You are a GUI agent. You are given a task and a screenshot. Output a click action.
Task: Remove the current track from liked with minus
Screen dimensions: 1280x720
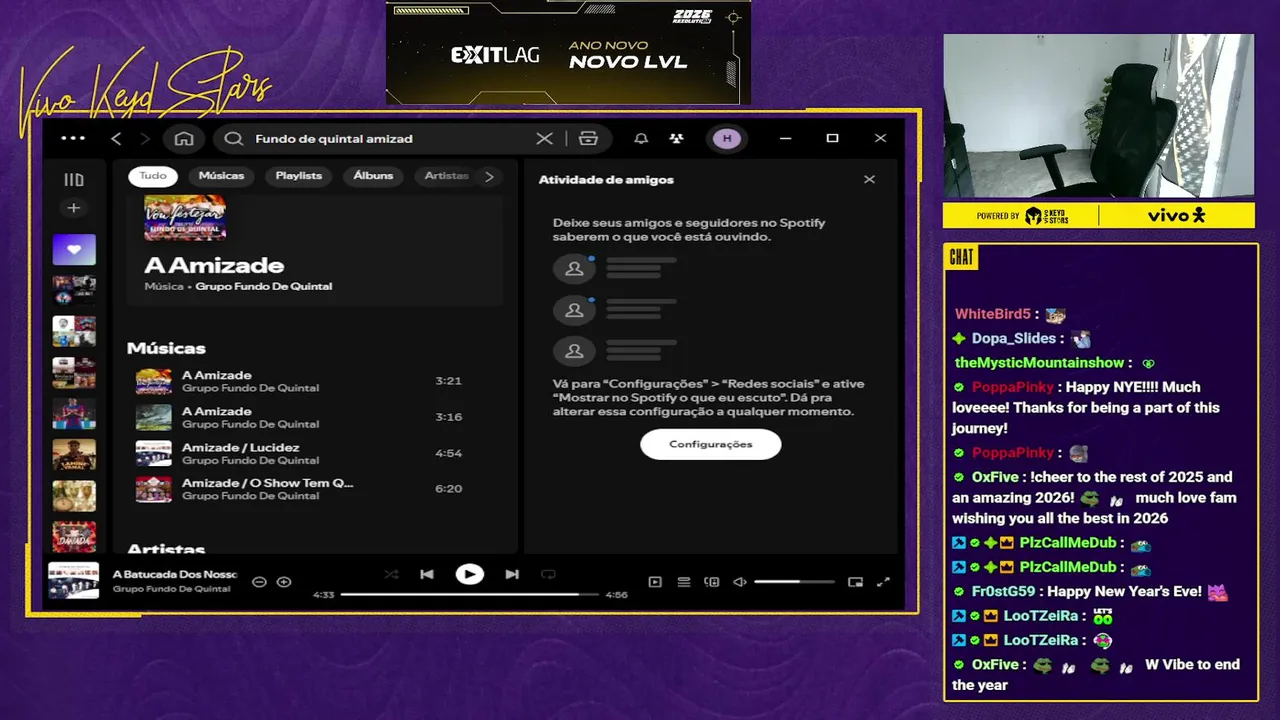(x=259, y=582)
